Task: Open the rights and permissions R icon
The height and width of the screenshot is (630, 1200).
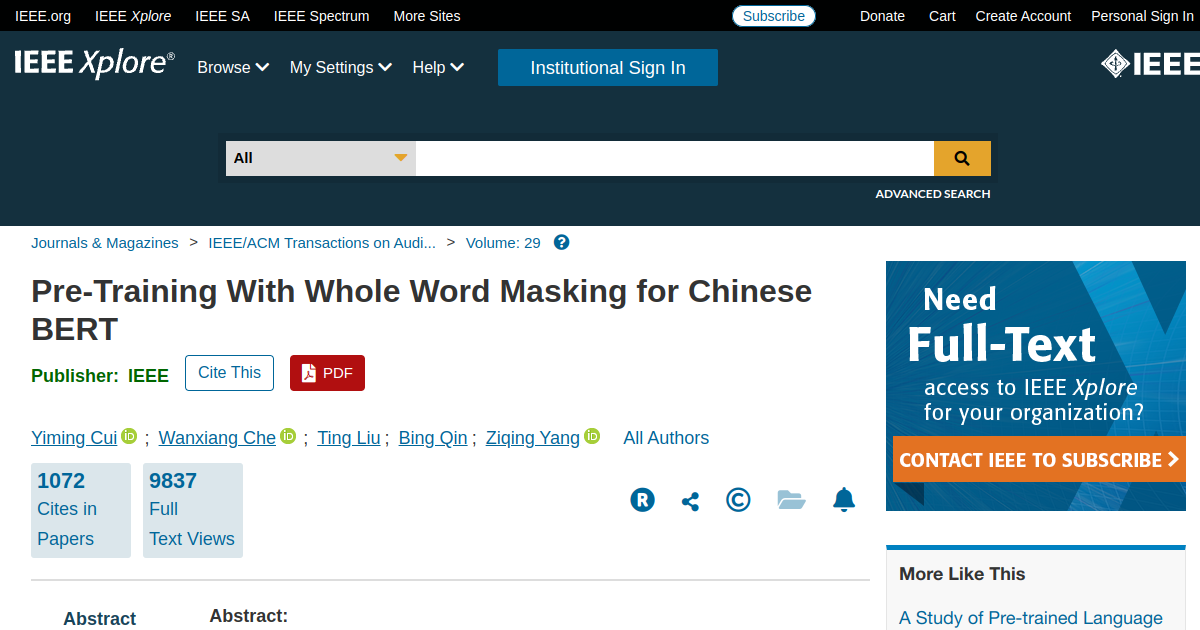Action: [x=642, y=500]
